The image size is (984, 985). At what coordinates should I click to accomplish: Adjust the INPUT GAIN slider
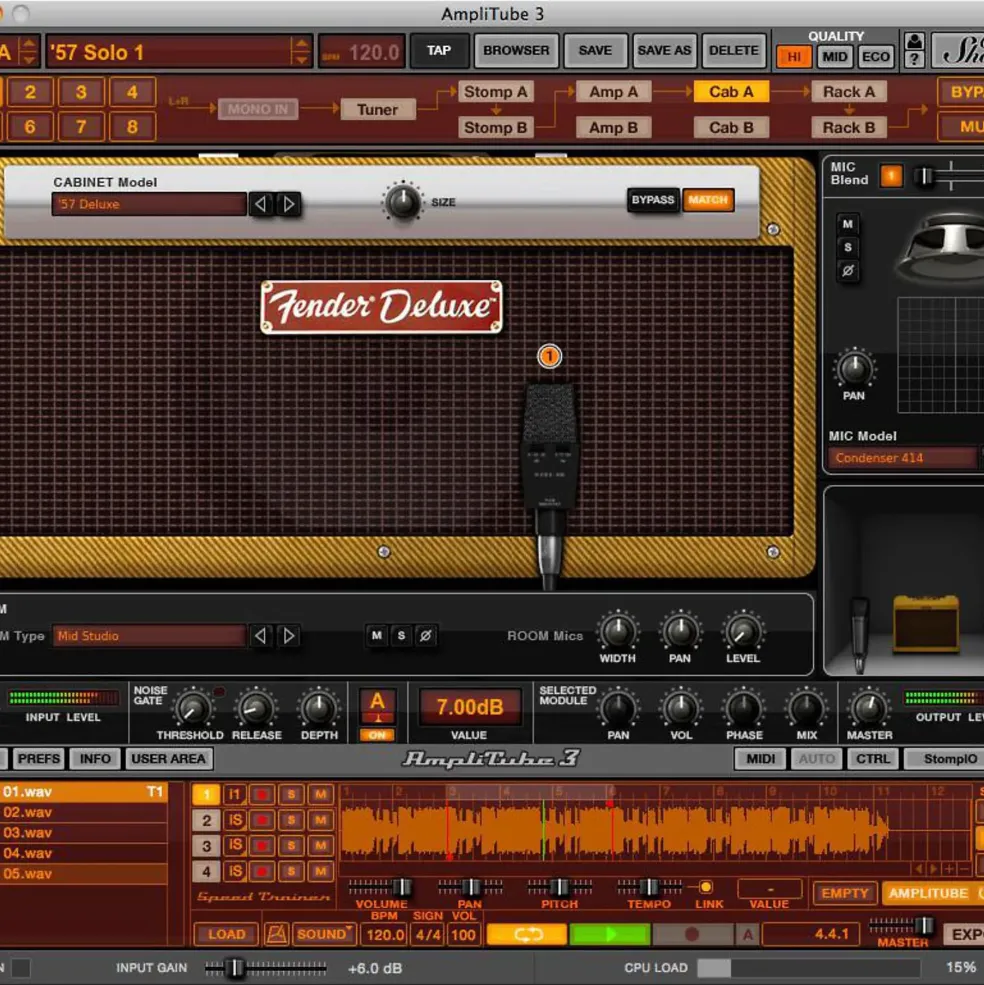265,968
